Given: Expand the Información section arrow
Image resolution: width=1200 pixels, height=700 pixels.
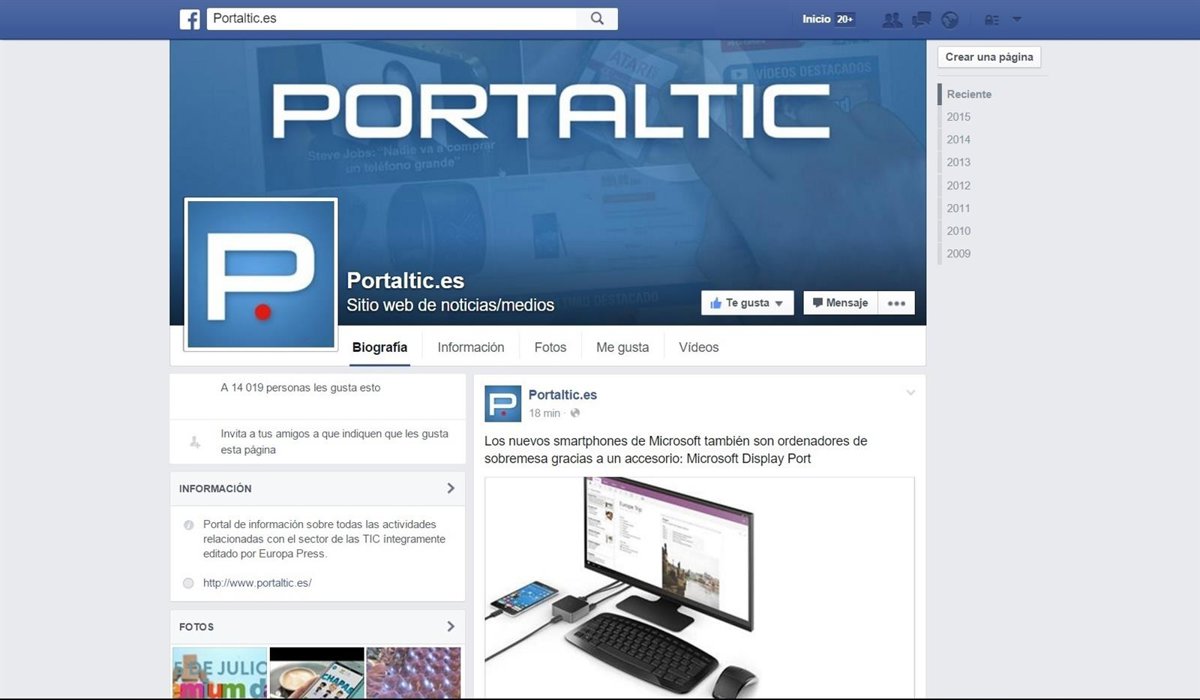Looking at the screenshot, I should click(450, 489).
